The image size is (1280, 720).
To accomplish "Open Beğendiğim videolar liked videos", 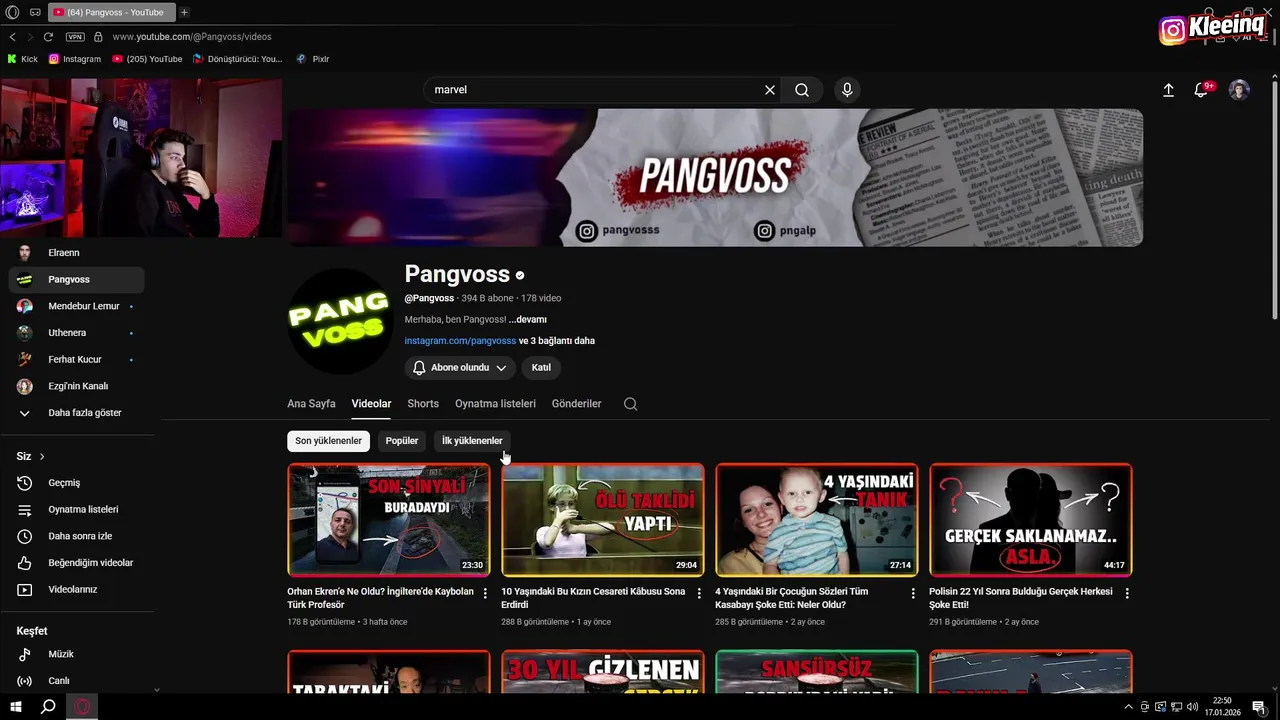I will click(x=76, y=563).
